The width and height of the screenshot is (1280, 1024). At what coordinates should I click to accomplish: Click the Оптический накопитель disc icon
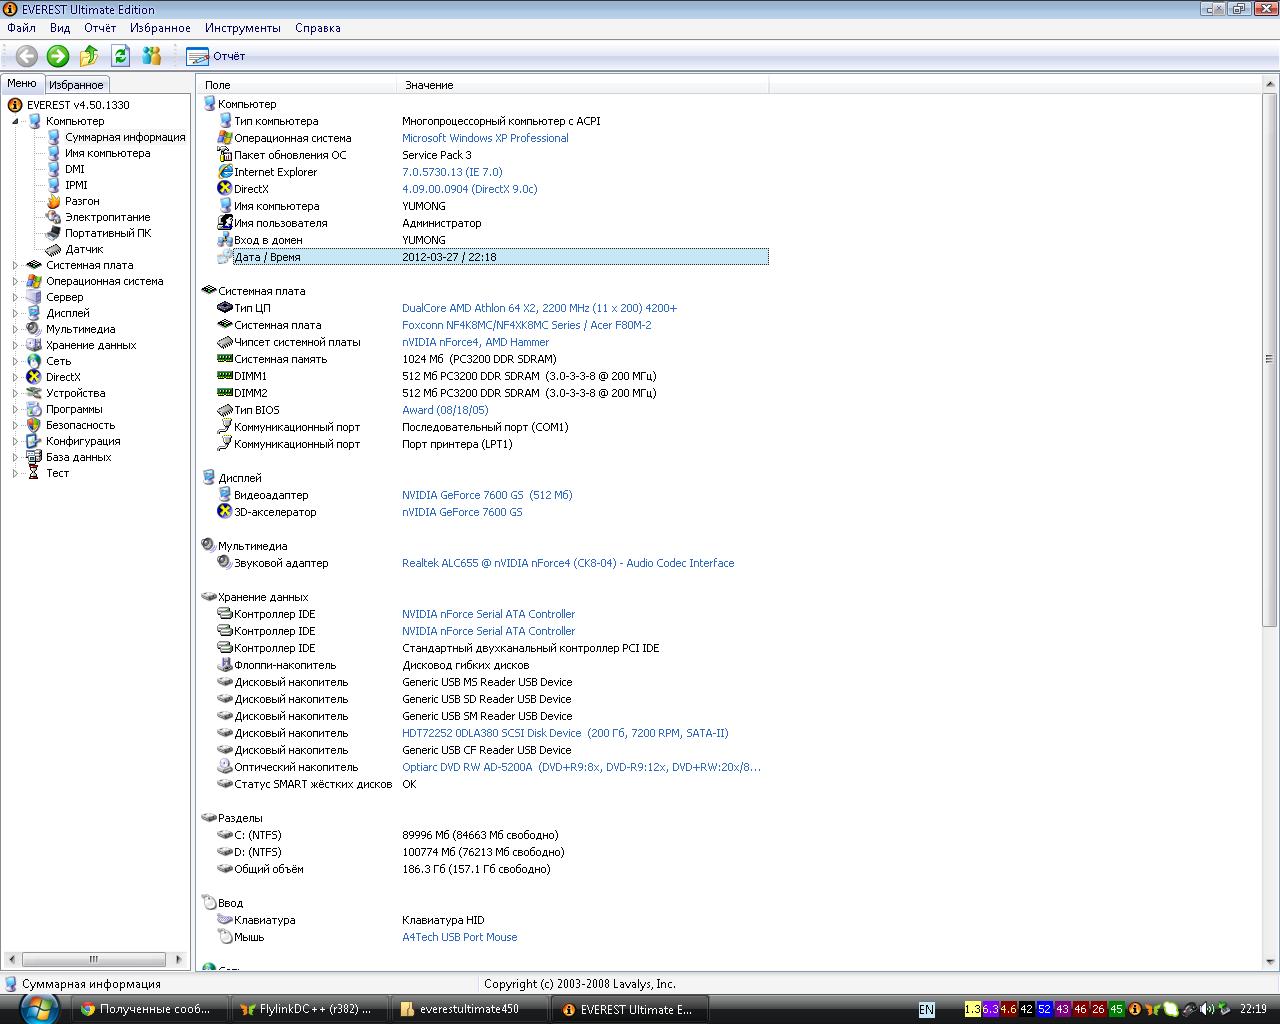[x=224, y=767]
